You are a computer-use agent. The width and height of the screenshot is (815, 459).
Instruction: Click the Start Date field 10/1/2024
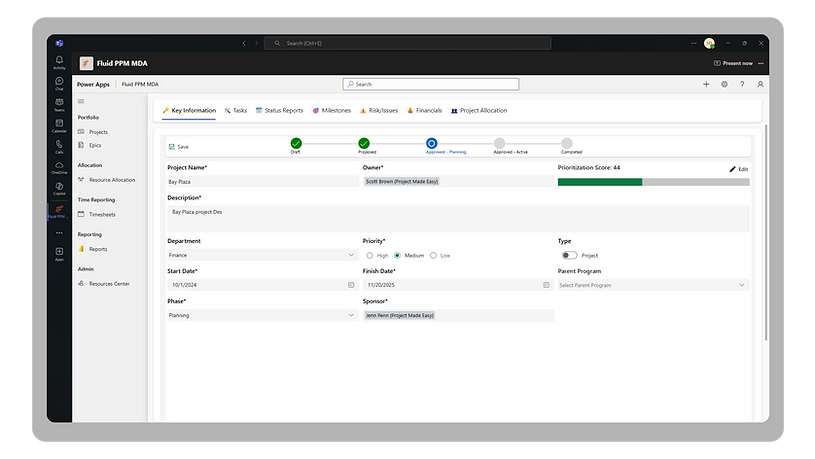[x=262, y=285]
